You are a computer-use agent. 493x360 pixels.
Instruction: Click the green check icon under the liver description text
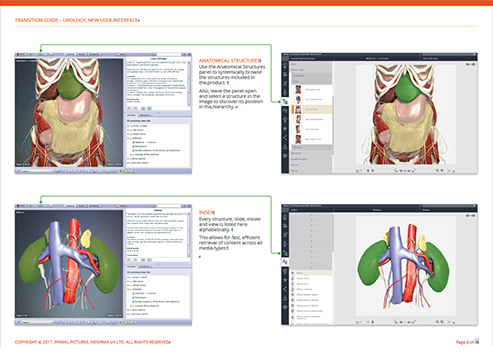[129, 108]
